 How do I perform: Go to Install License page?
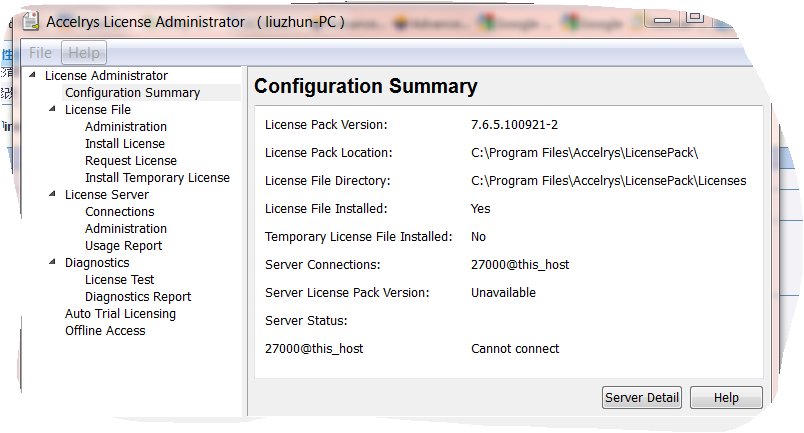pos(125,144)
